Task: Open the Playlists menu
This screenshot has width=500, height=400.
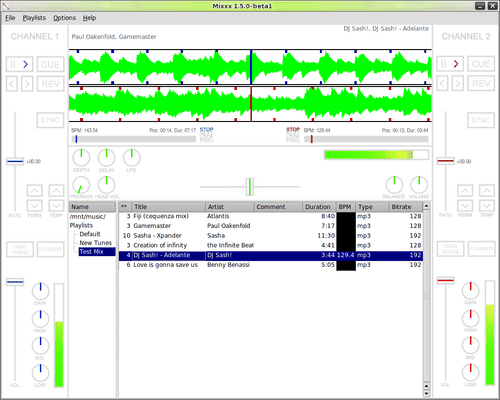Action: click(x=34, y=18)
